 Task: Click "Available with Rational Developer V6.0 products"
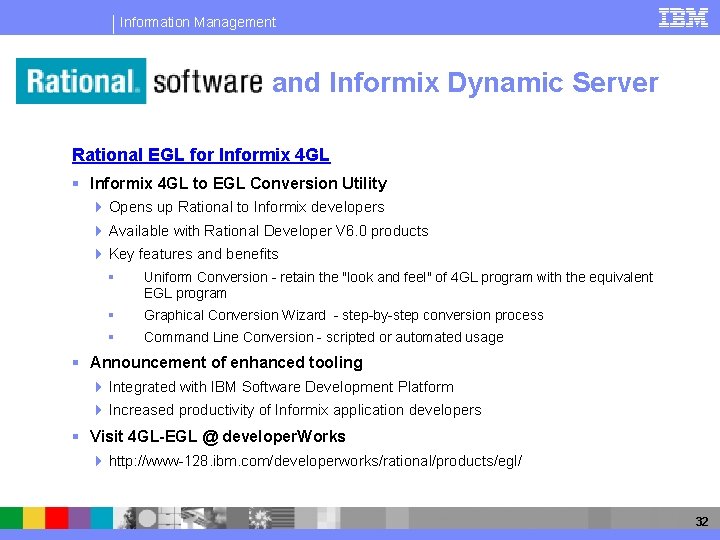point(269,231)
